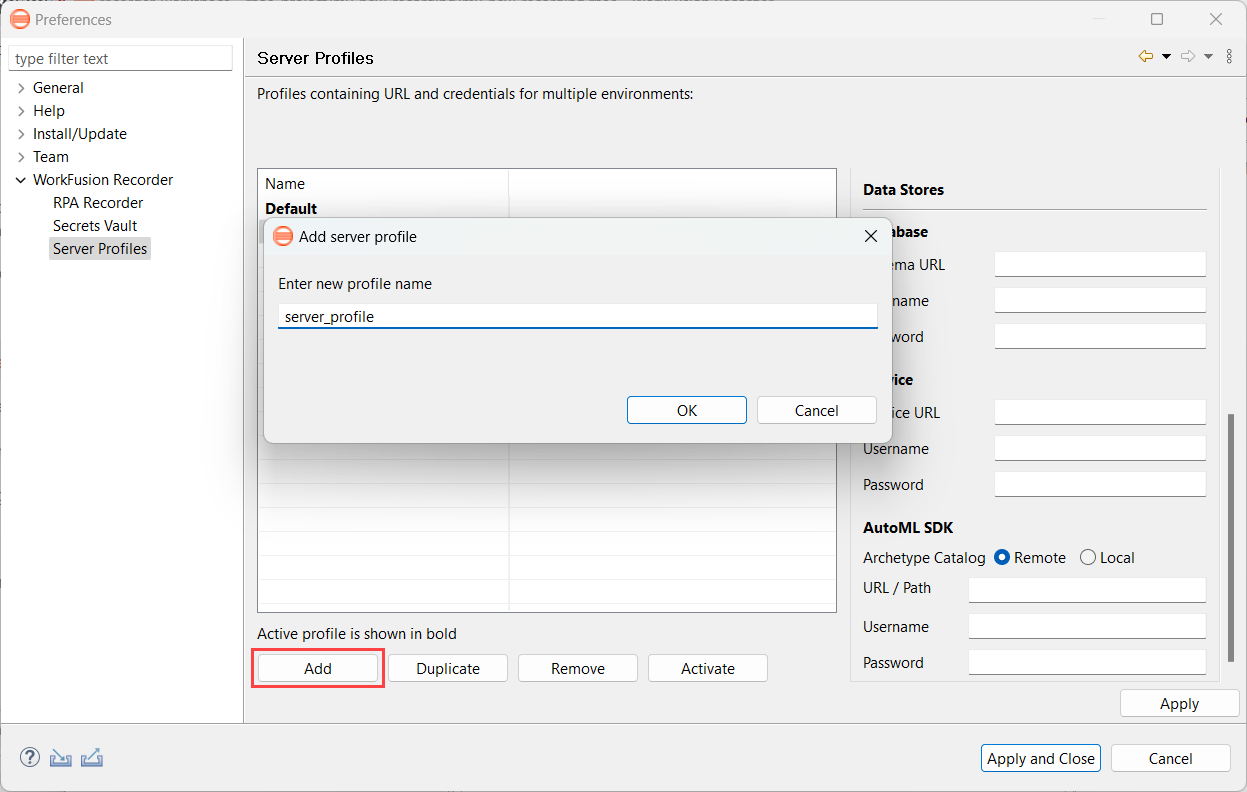
Task: Click OK in Add server profile dialog
Action: (687, 410)
